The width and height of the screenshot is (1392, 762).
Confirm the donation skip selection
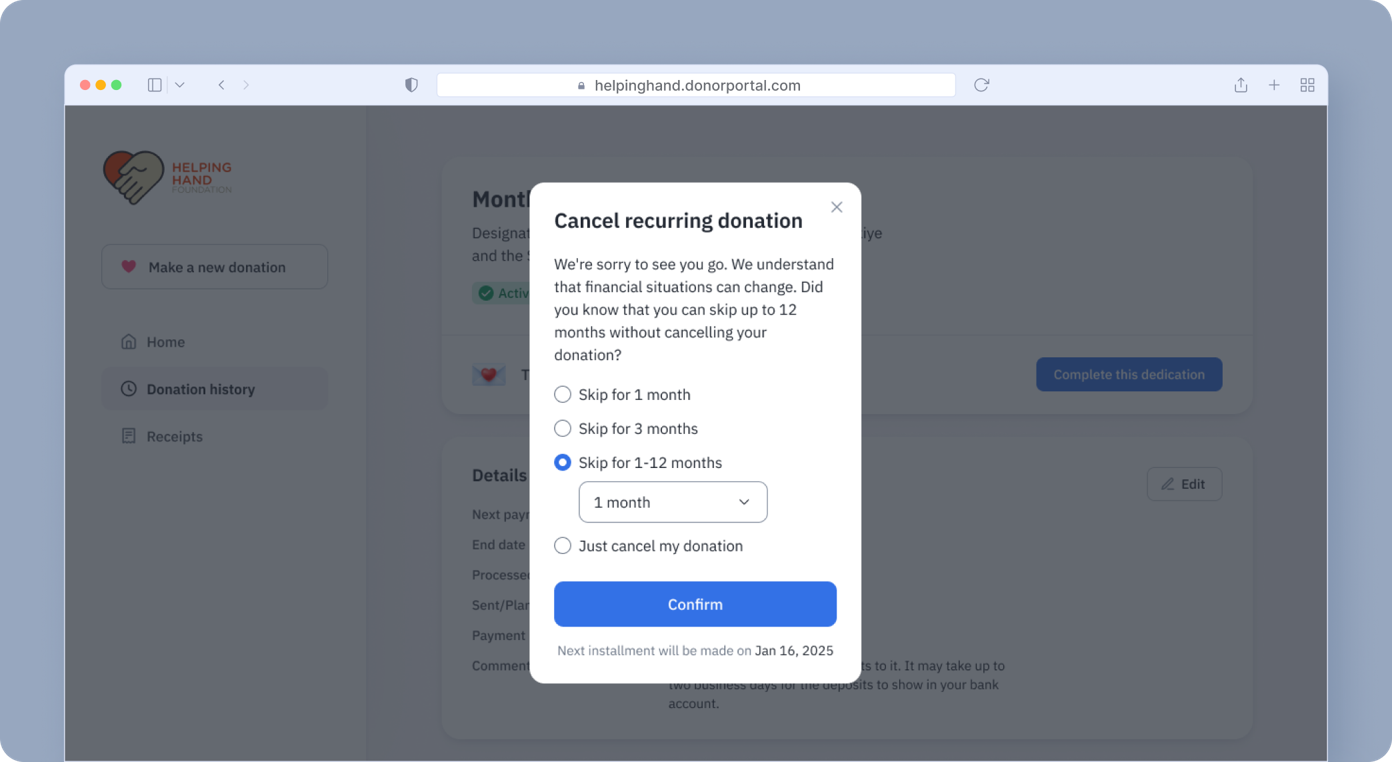tap(695, 604)
